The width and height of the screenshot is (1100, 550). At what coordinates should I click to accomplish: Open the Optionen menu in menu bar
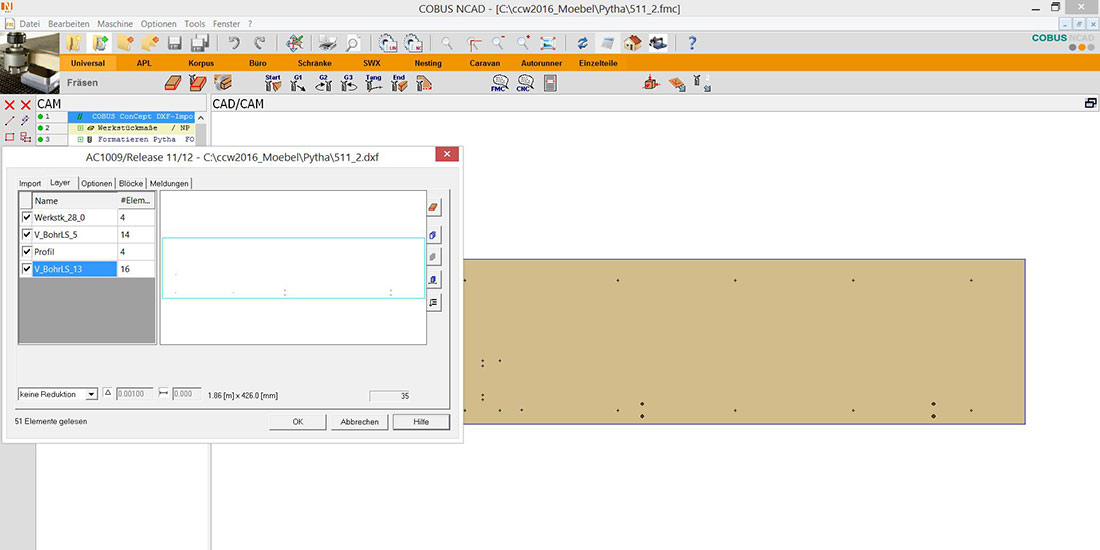[x=159, y=23]
